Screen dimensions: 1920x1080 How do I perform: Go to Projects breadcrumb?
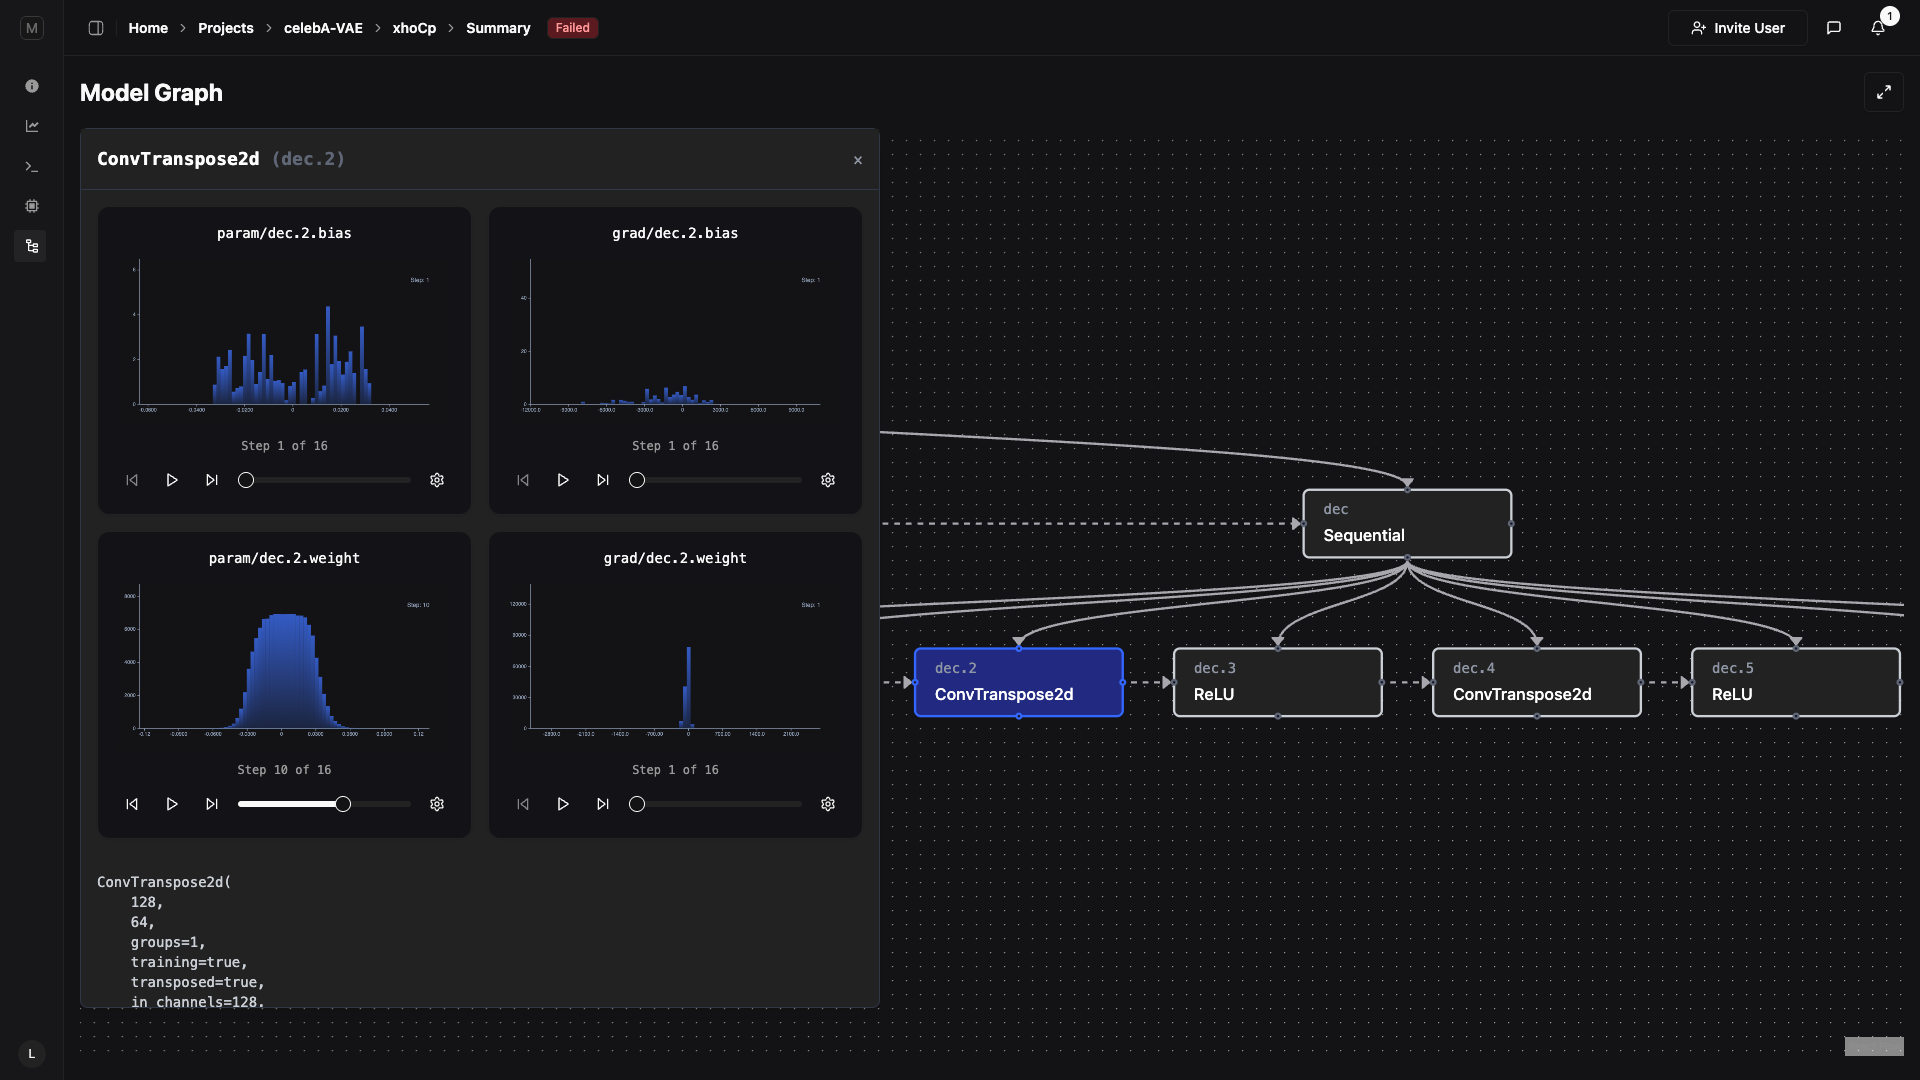coord(225,28)
